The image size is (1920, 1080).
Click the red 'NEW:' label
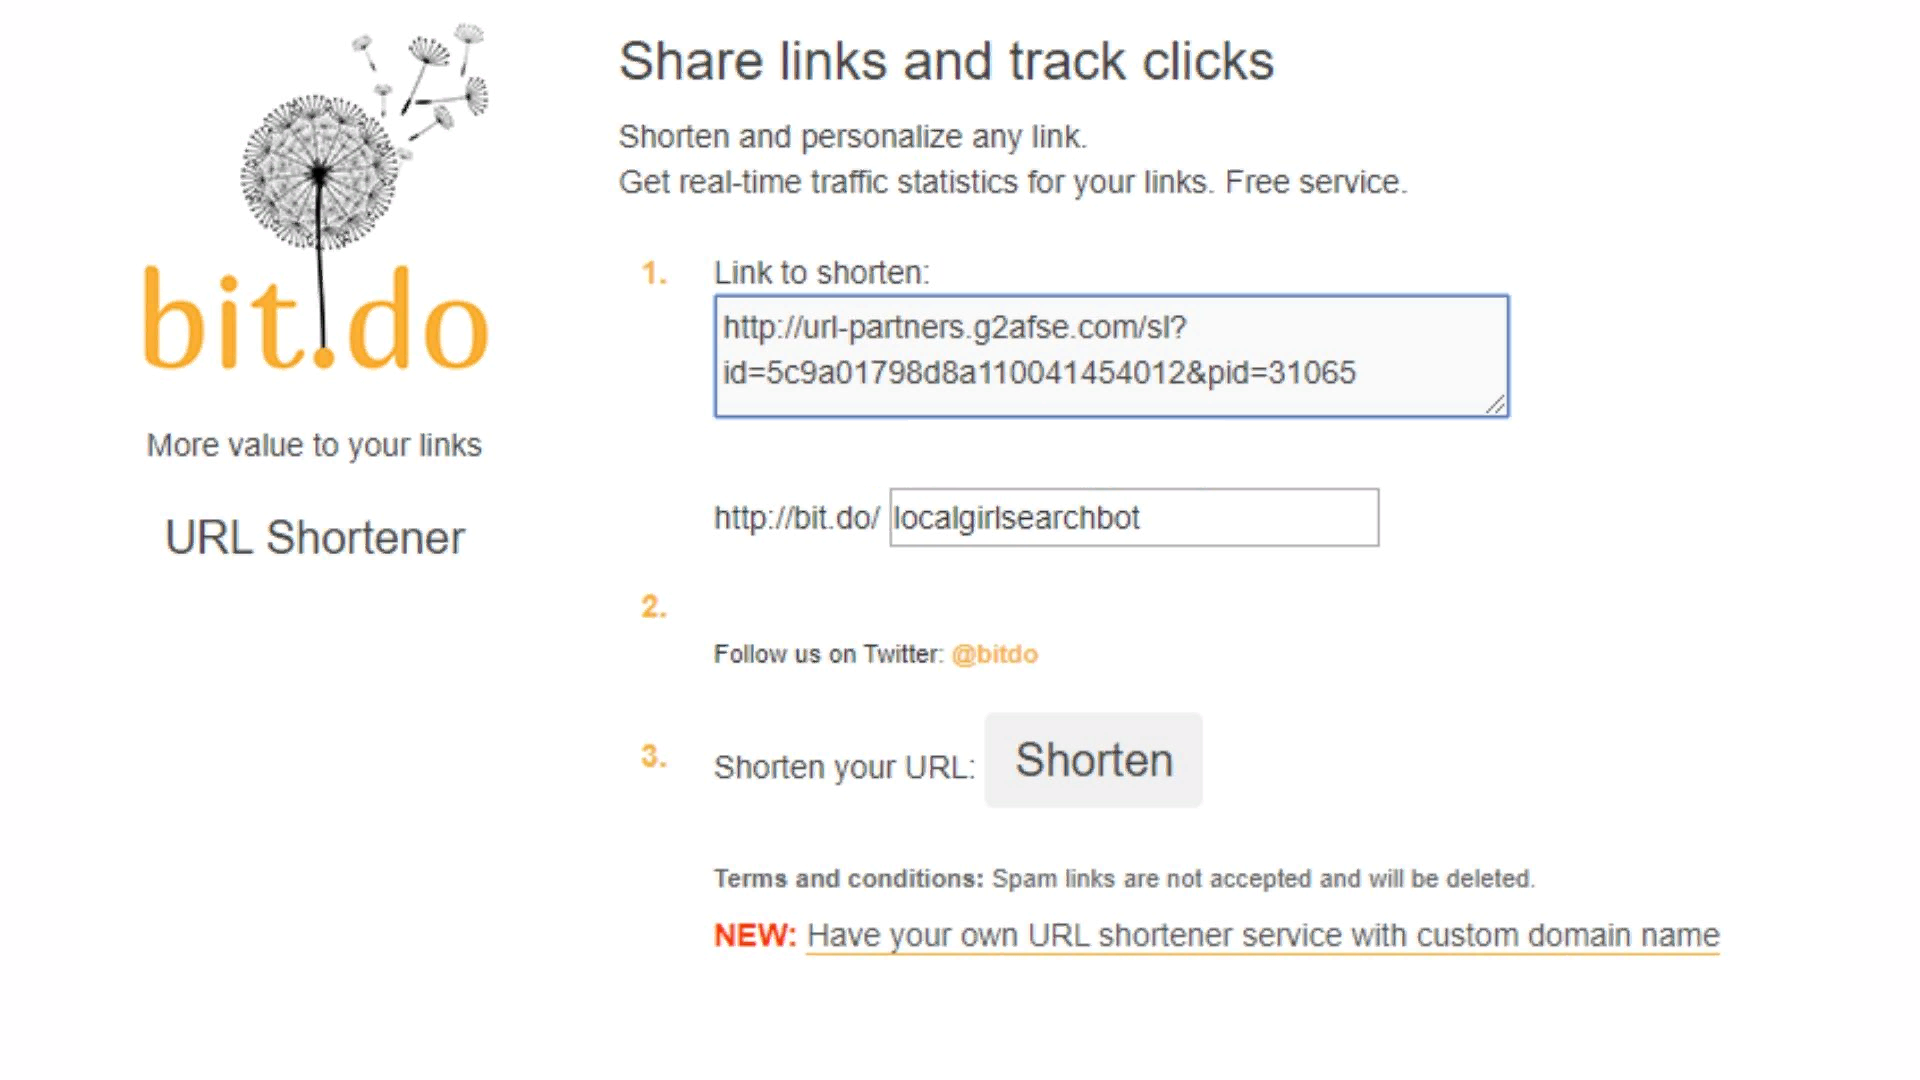(754, 936)
